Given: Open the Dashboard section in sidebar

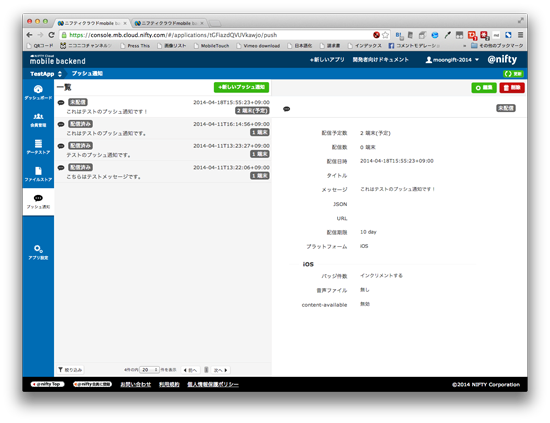Looking at the screenshot, I should (x=38, y=92).
